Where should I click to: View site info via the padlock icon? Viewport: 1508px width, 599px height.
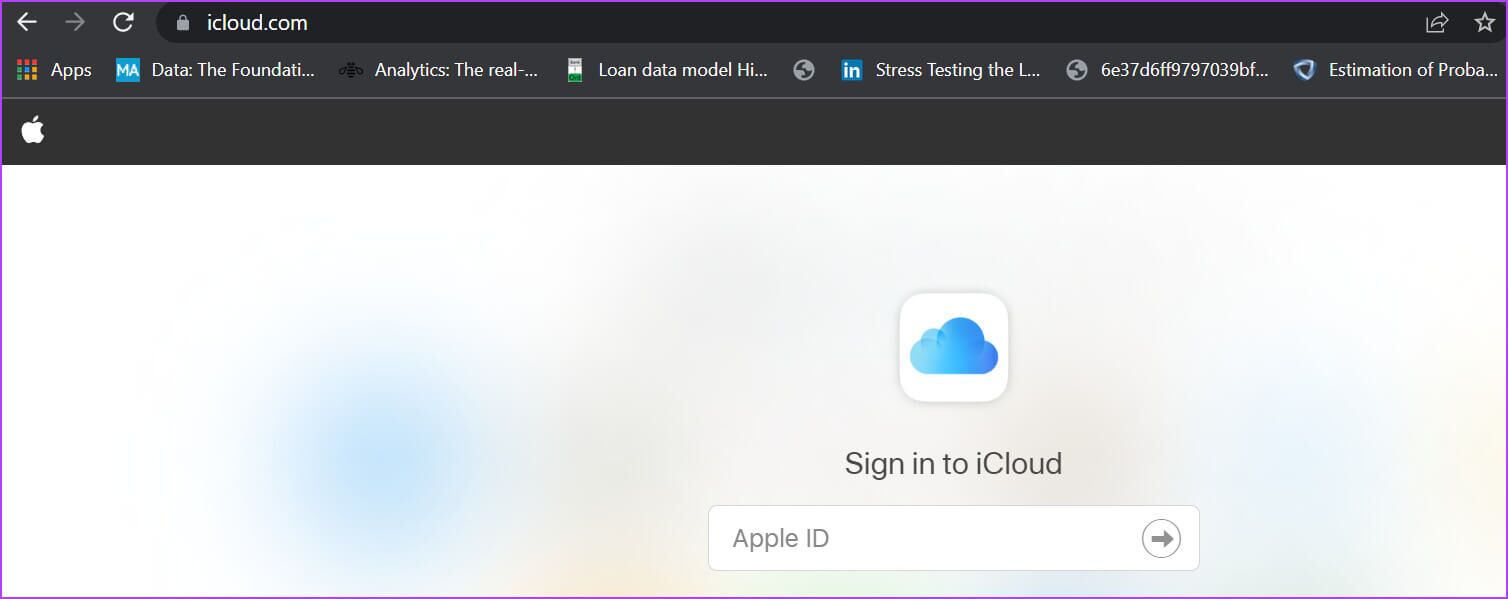(182, 23)
